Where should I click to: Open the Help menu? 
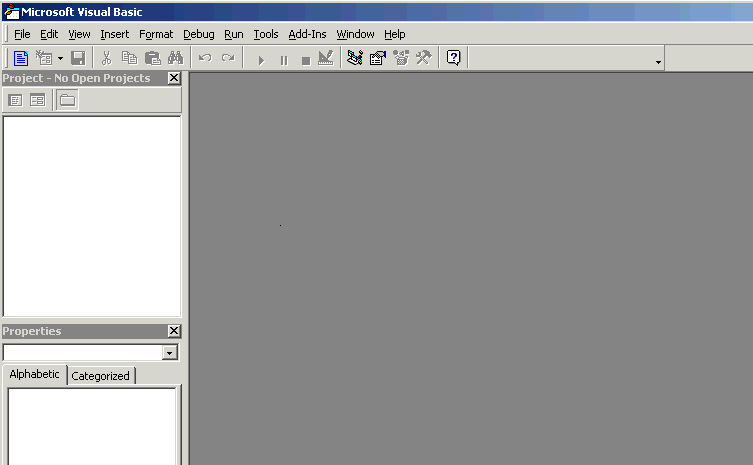click(394, 34)
